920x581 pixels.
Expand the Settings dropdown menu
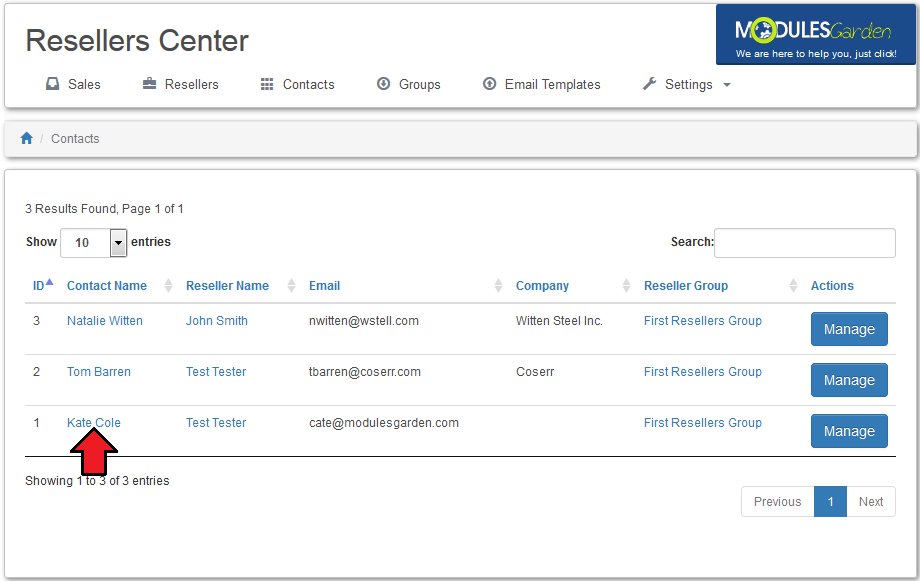pyautogui.click(x=687, y=85)
